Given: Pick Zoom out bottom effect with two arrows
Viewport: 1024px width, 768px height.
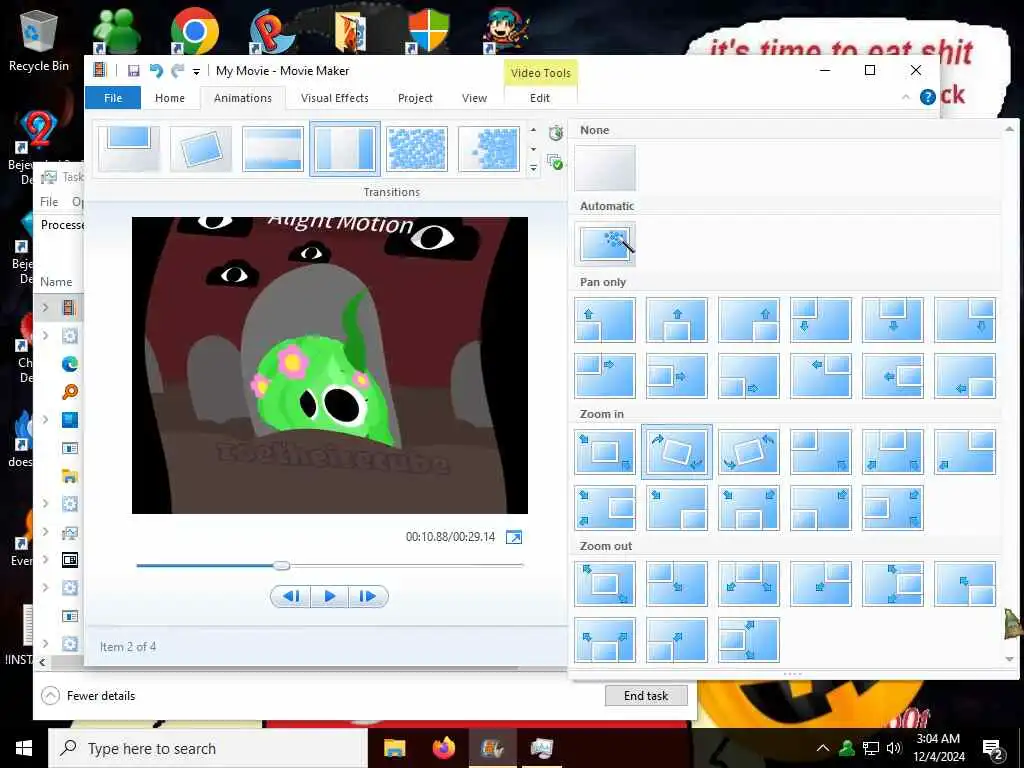Looking at the screenshot, I should click(605, 640).
